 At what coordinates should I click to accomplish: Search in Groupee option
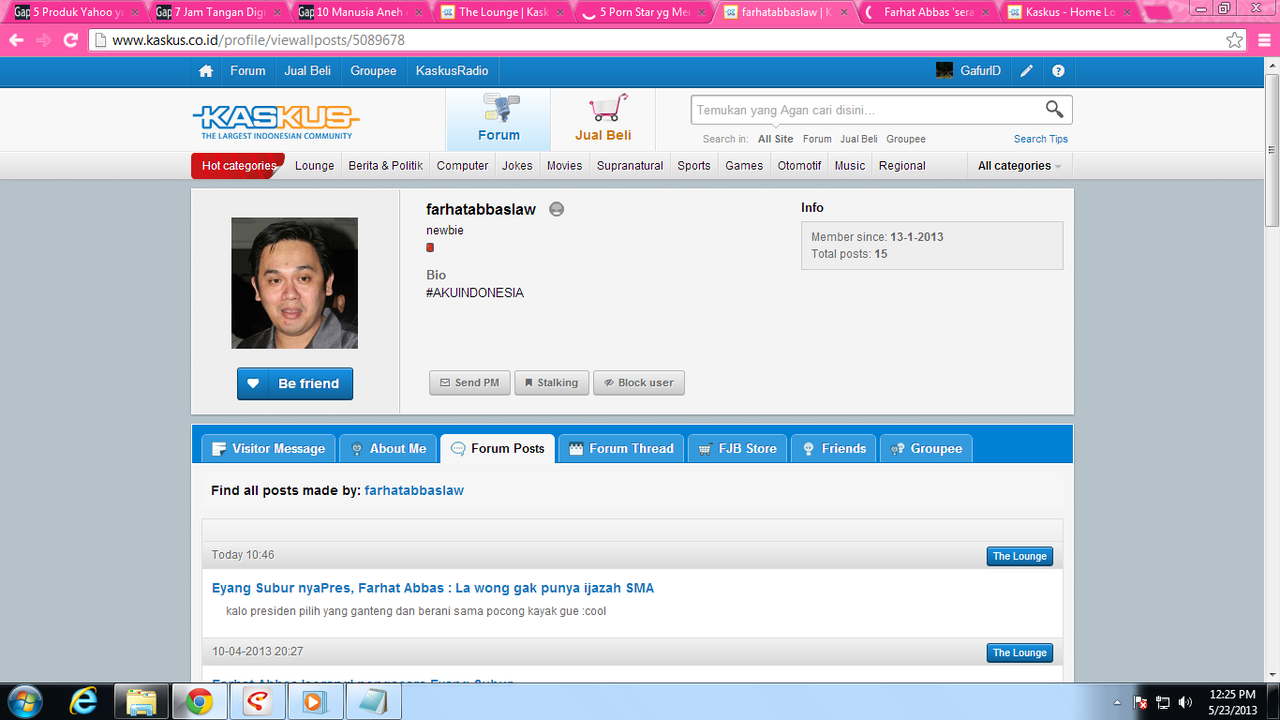pos(906,139)
